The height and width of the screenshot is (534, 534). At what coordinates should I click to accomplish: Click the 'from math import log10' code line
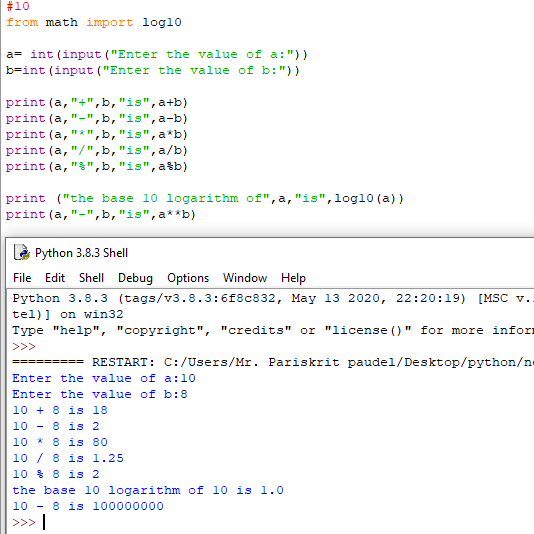94,22
